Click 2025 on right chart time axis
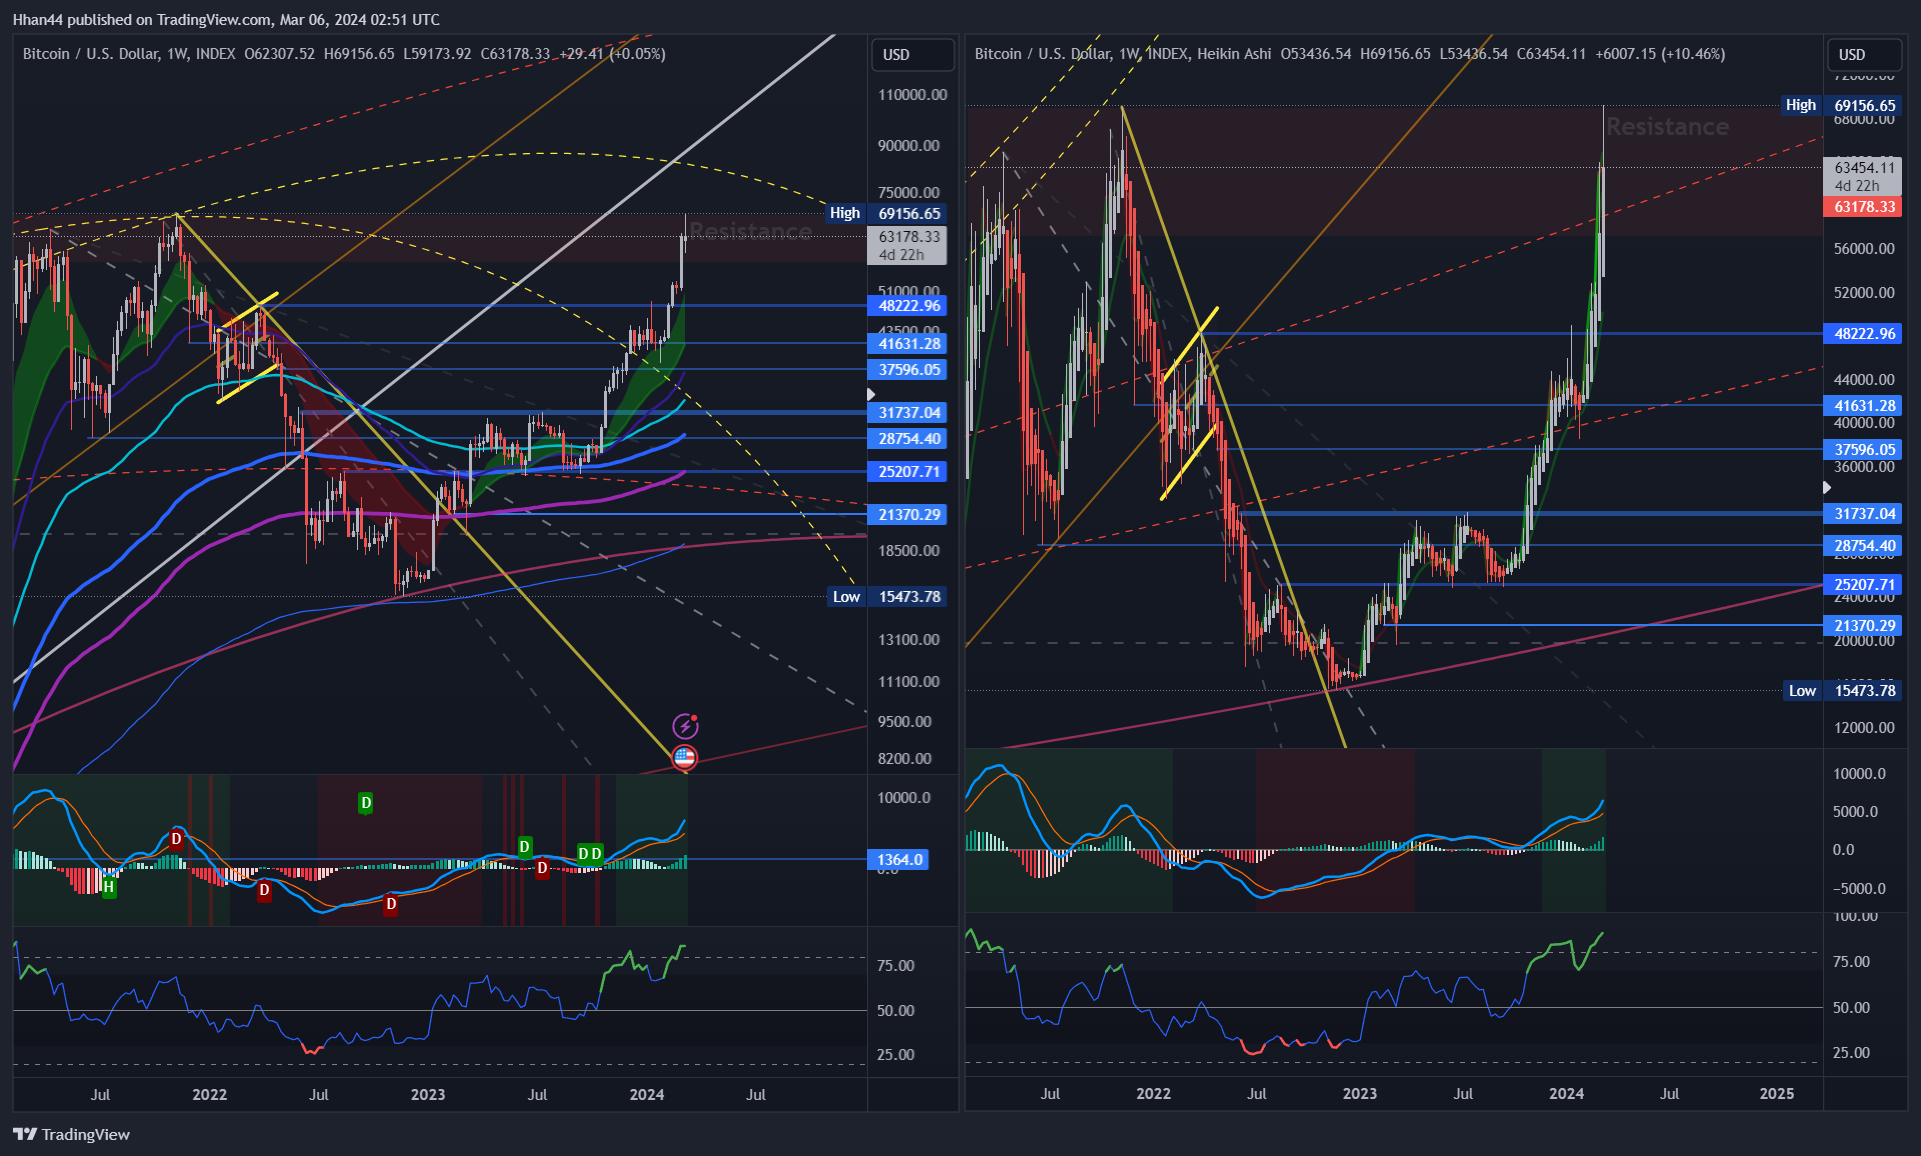This screenshot has height=1156, width=1921. coord(1777,1094)
